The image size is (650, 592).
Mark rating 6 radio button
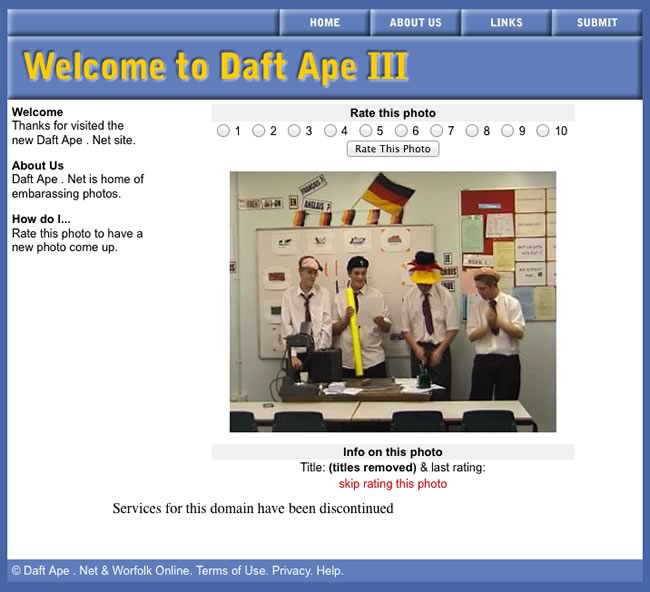point(401,131)
